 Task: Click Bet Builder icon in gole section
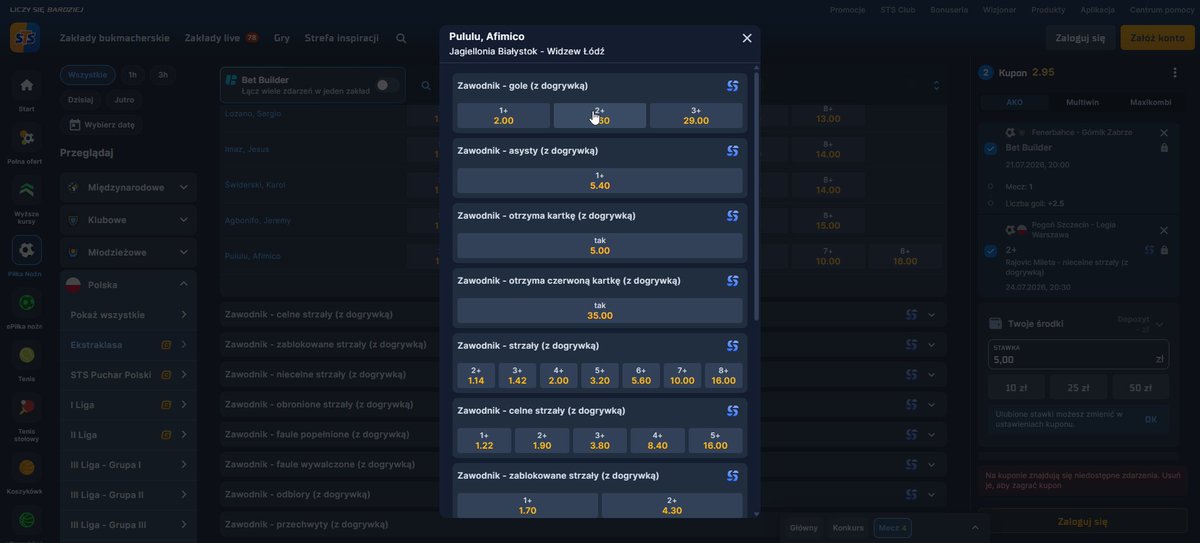click(x=732, y=86)
